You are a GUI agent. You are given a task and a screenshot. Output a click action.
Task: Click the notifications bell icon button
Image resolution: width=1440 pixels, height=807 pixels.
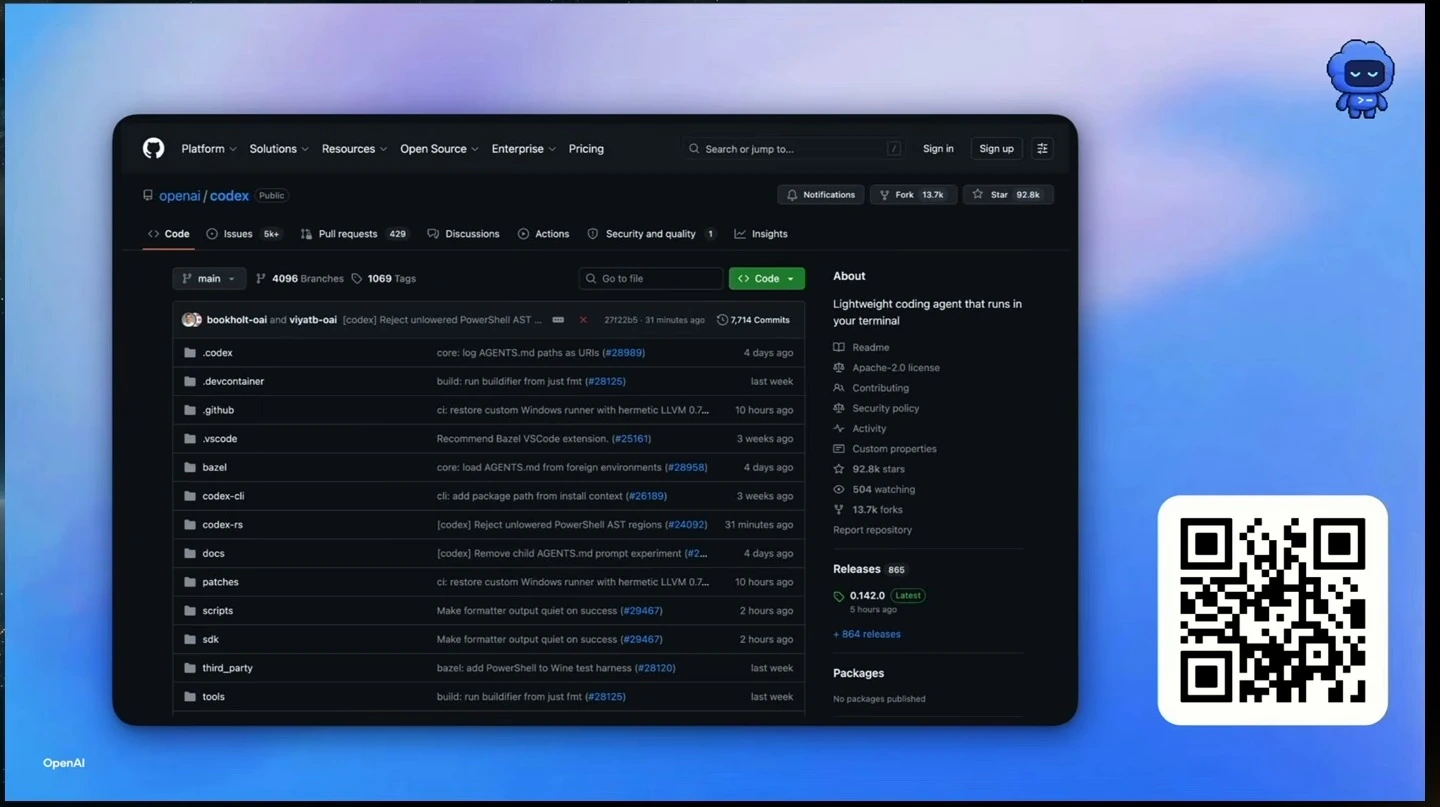point(821,195)
